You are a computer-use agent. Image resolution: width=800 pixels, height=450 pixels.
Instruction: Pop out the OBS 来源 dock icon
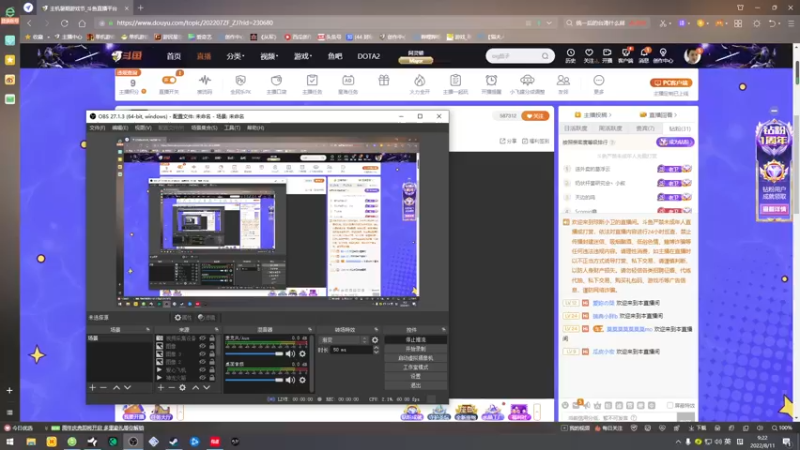coord(216,330)
